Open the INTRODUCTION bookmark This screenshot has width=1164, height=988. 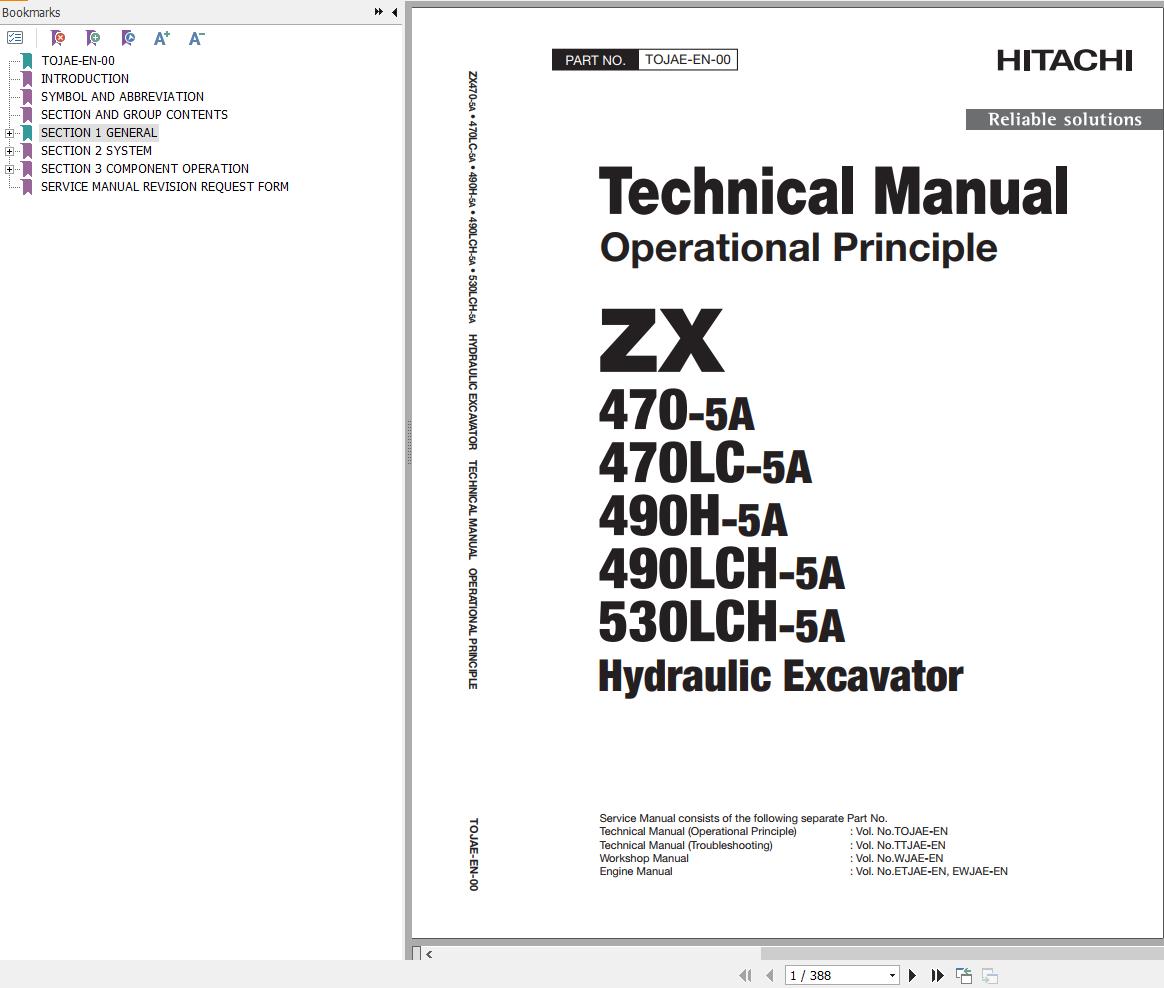[85, 79]
